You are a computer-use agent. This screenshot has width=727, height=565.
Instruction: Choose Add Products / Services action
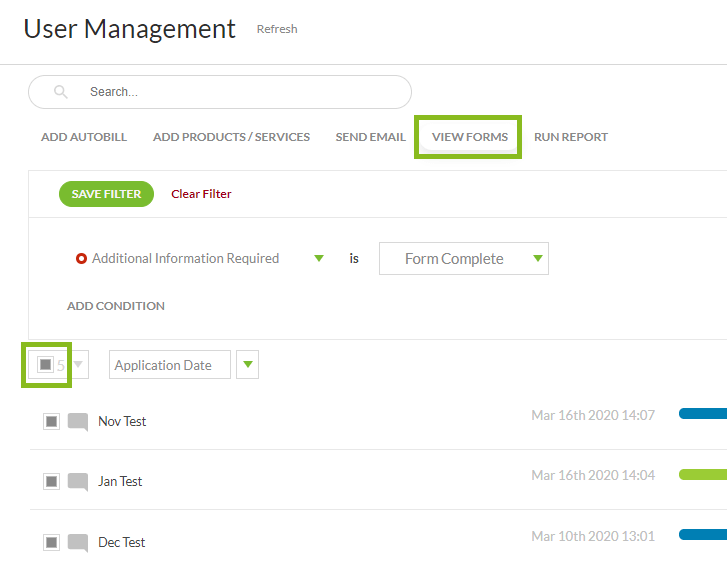click(231, 137)
